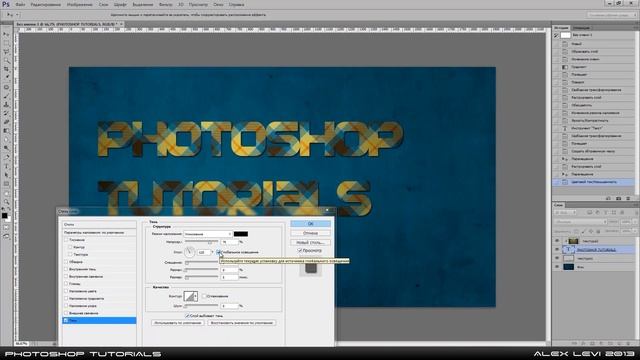640x360 pixels.
Task: Select the Lasso tool
Action: click(x=6, y=52)
